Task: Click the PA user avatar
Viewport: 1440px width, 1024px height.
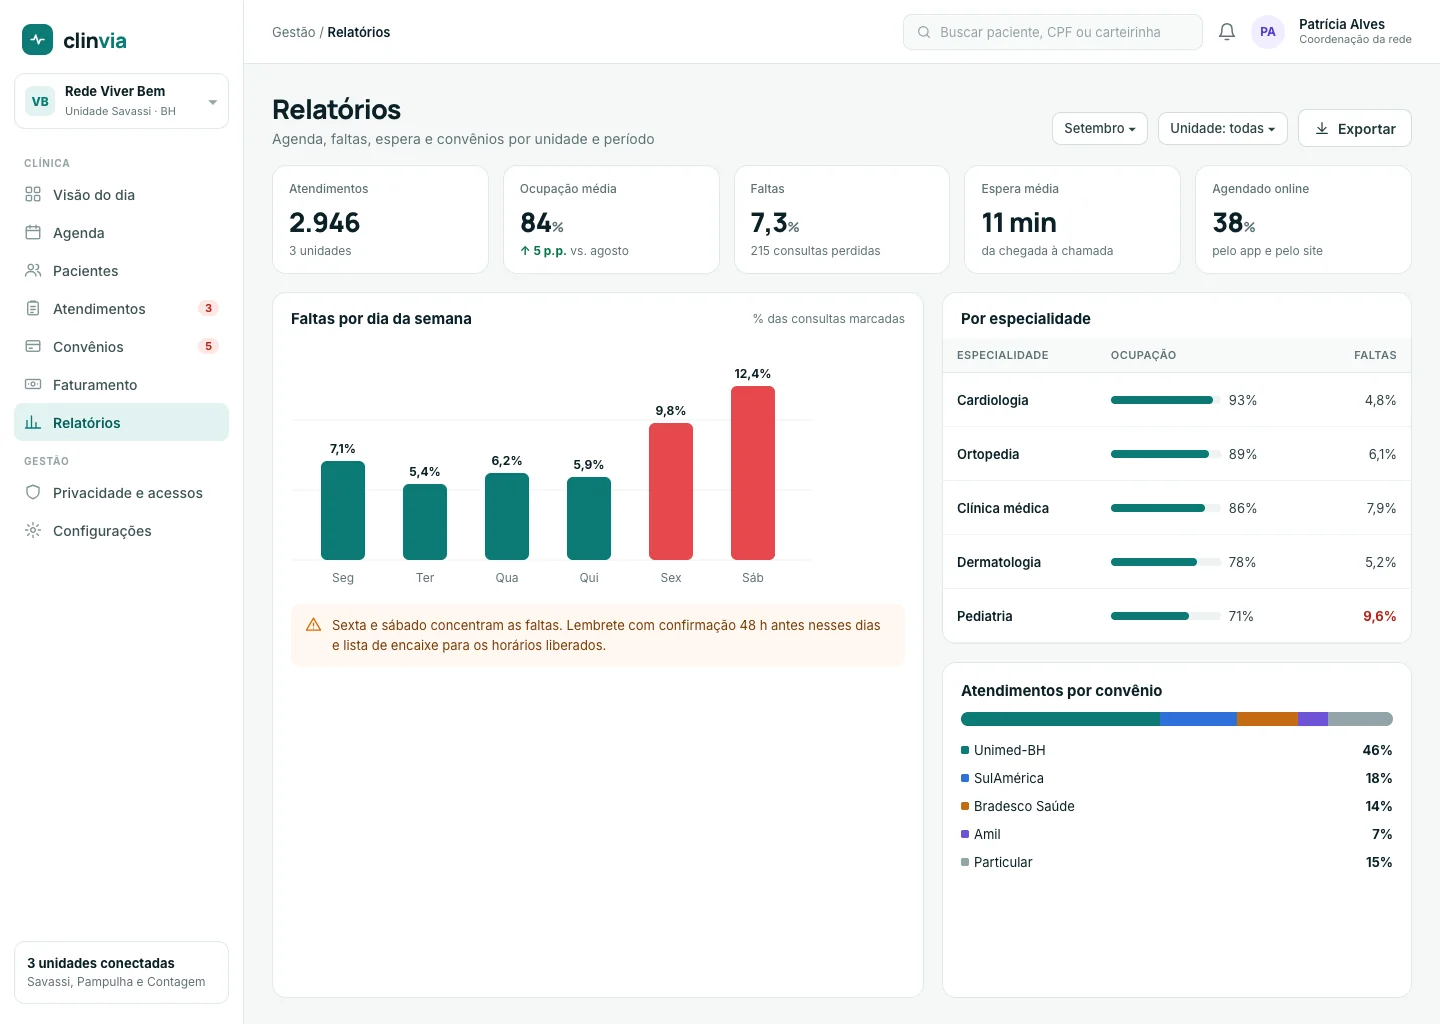Action: [1268, 32]
